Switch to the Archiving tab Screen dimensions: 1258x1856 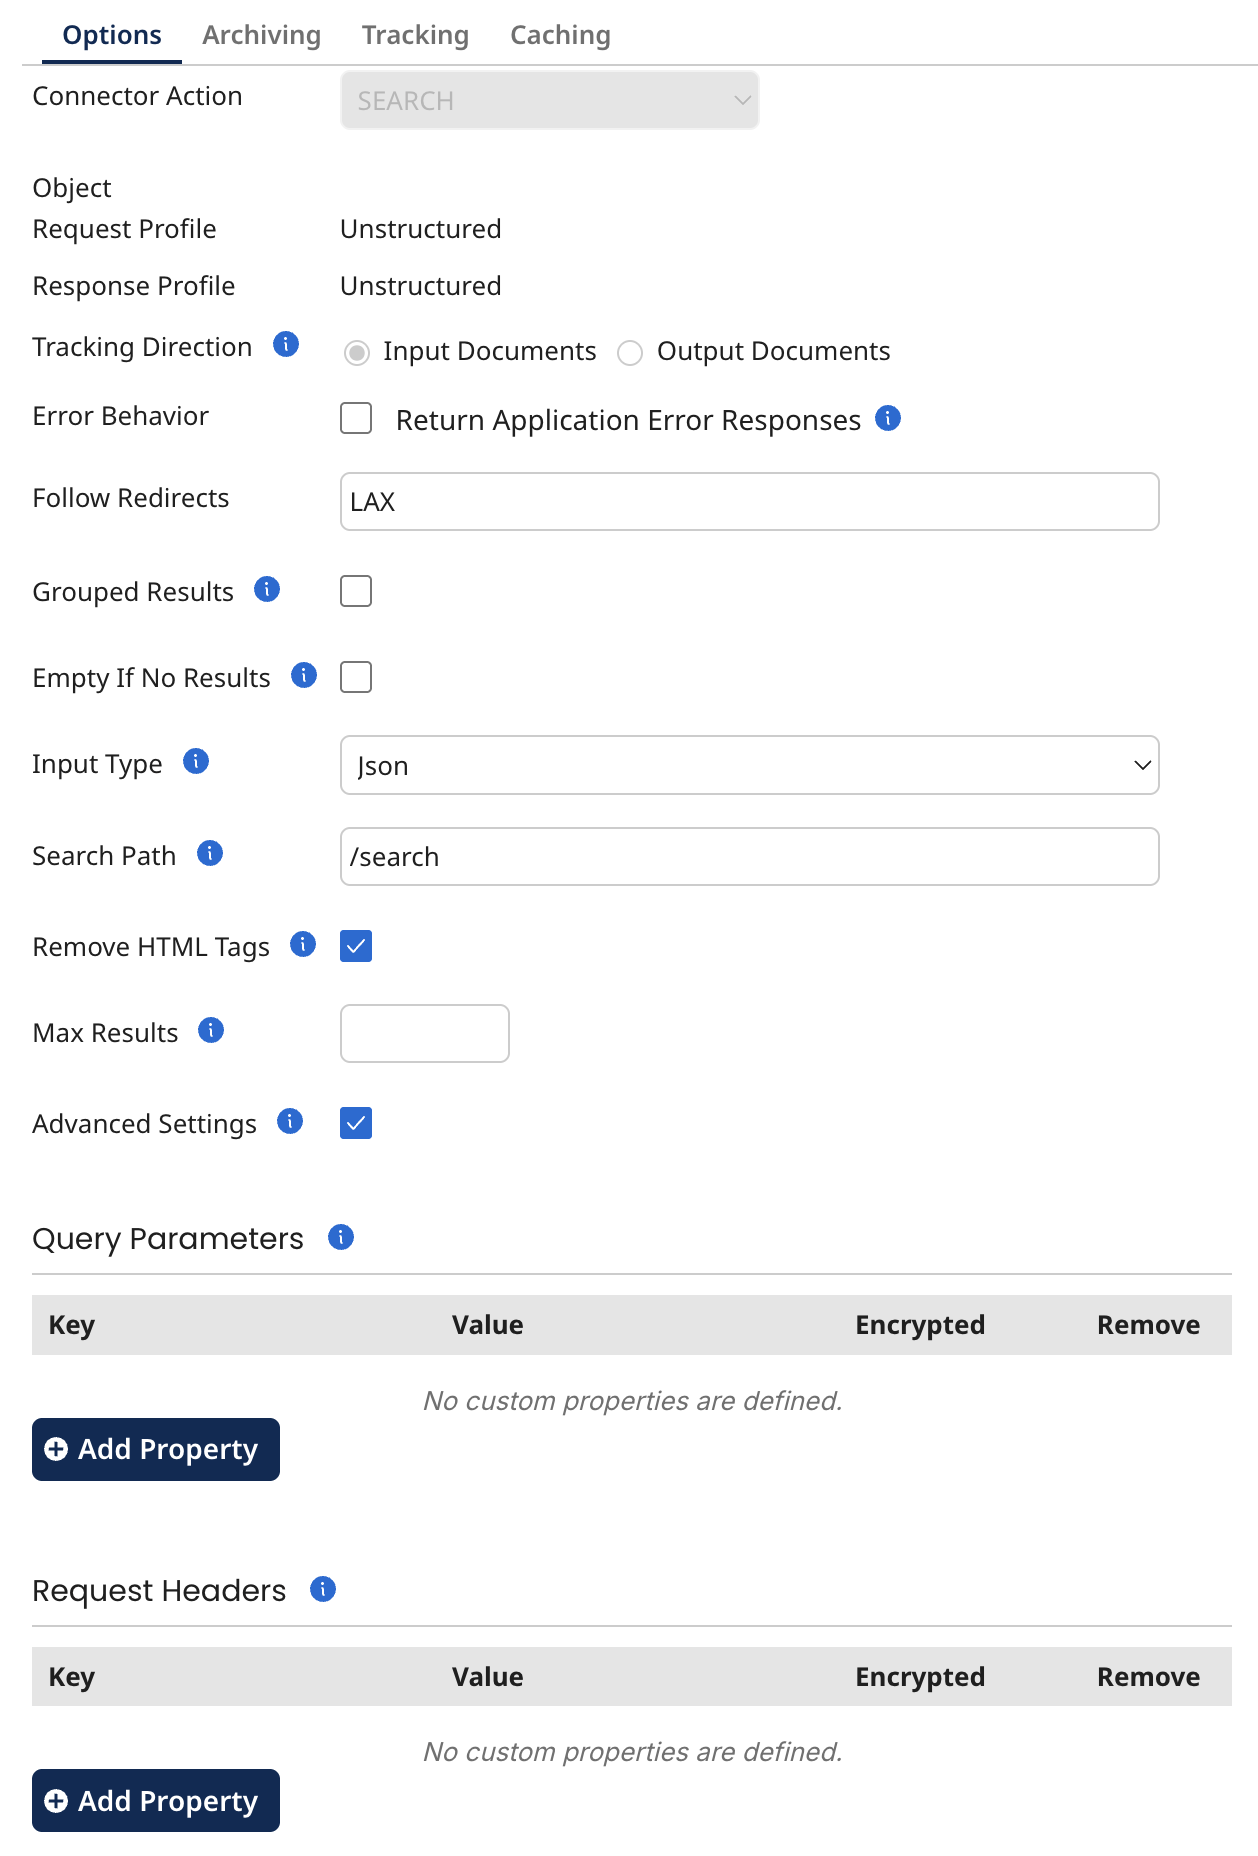[261, 35]
